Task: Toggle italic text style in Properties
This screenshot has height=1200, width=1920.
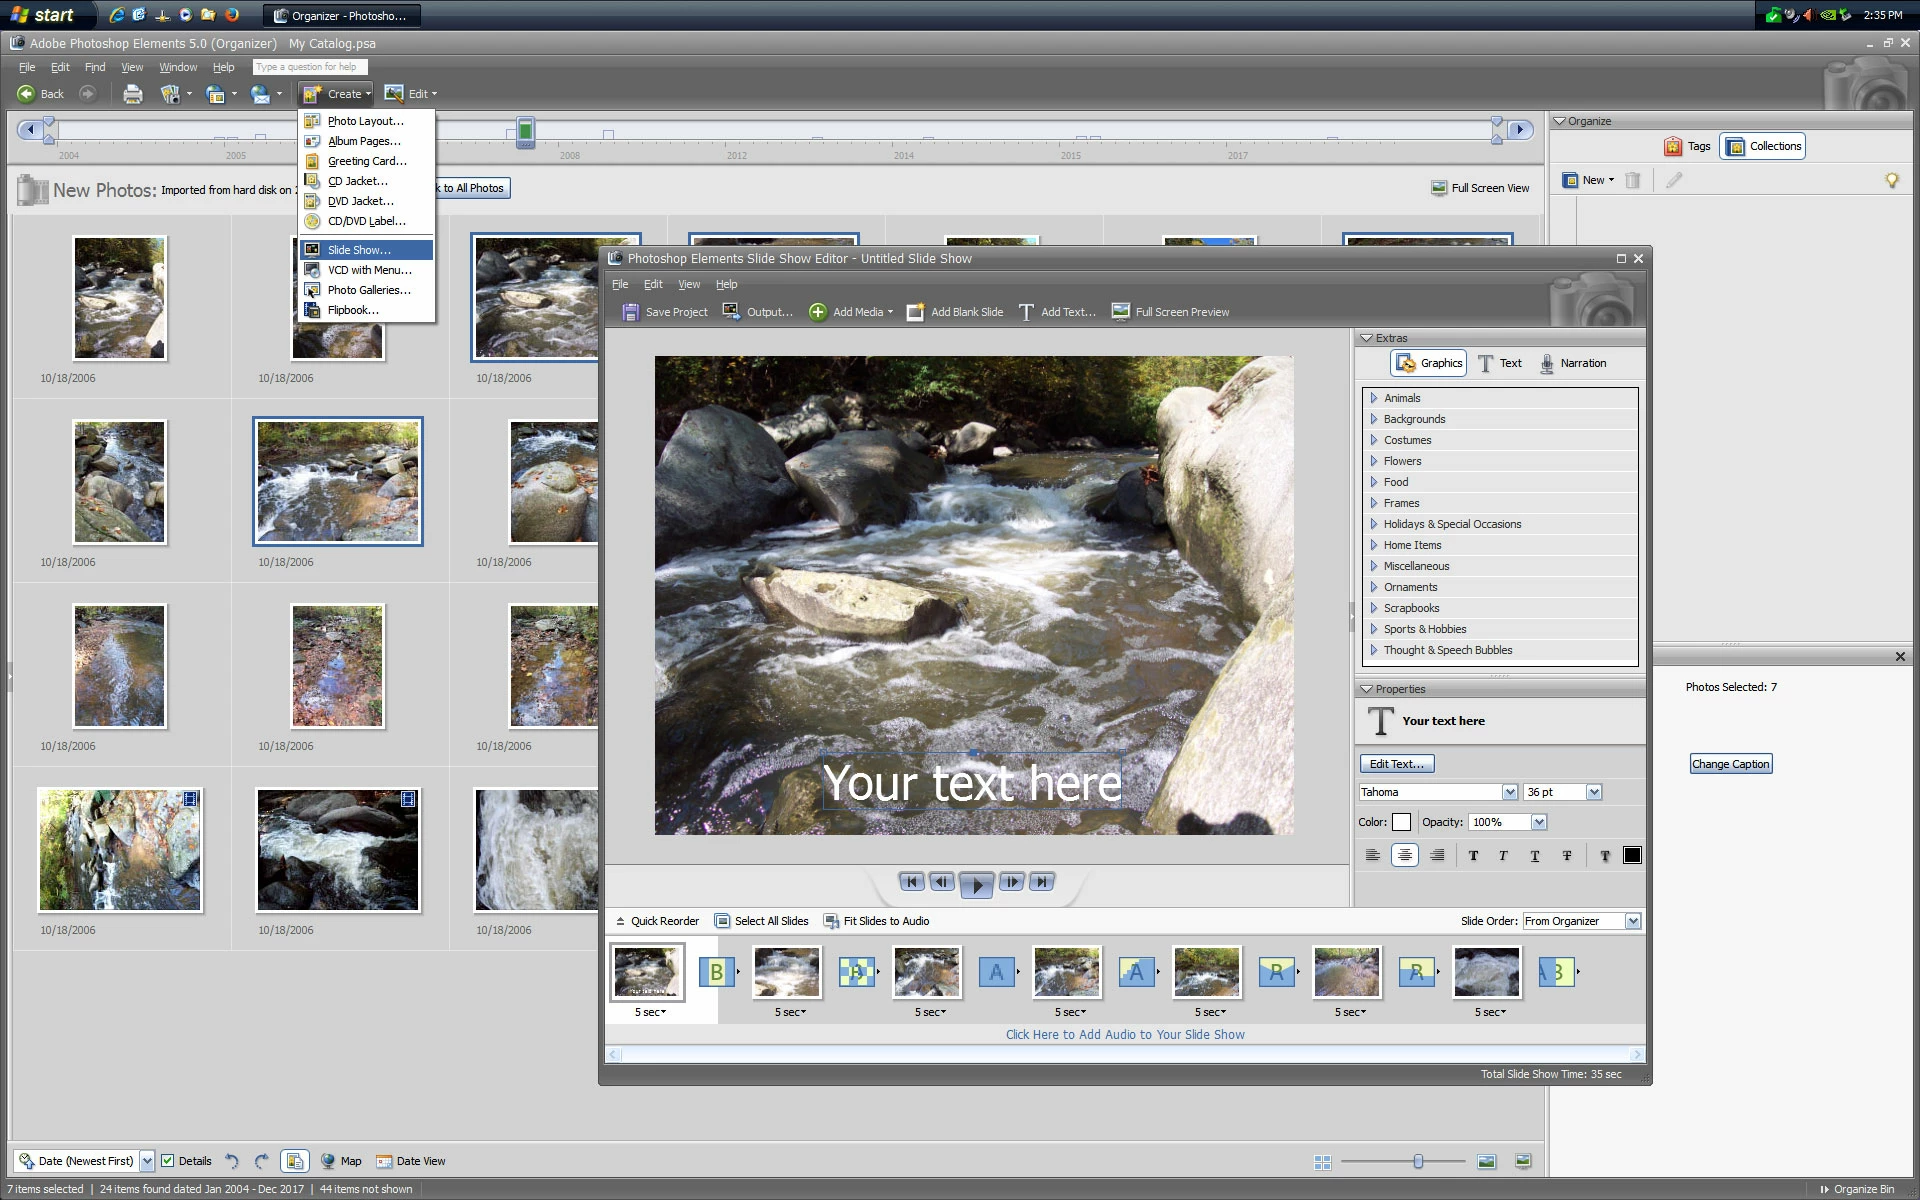Action: [x=1503, y=855]
